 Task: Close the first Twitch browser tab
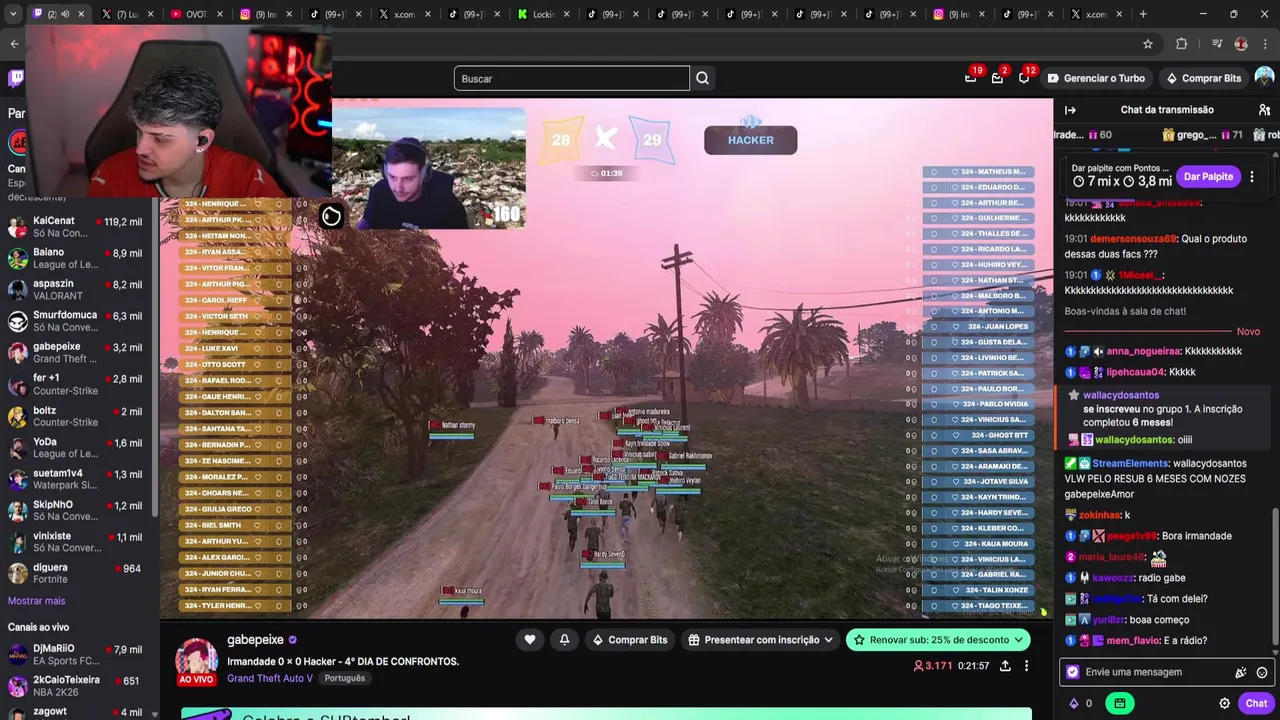click(81, 14)
